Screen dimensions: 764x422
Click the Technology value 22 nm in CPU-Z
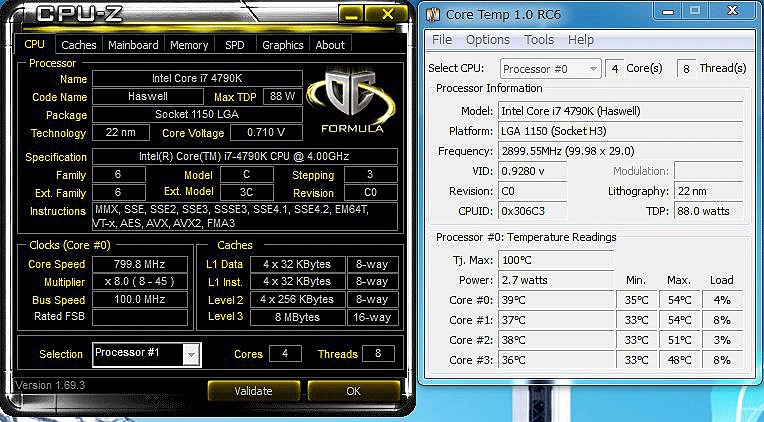121,133
